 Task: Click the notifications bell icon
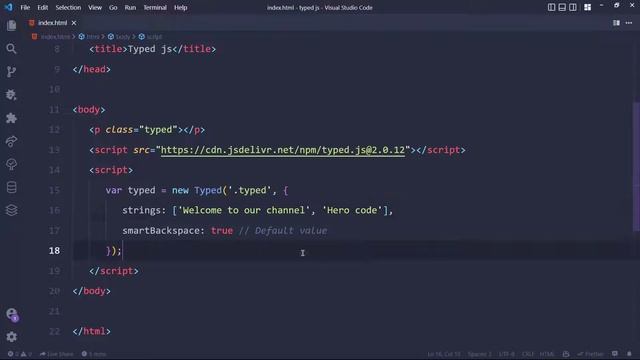pos(629,354)
